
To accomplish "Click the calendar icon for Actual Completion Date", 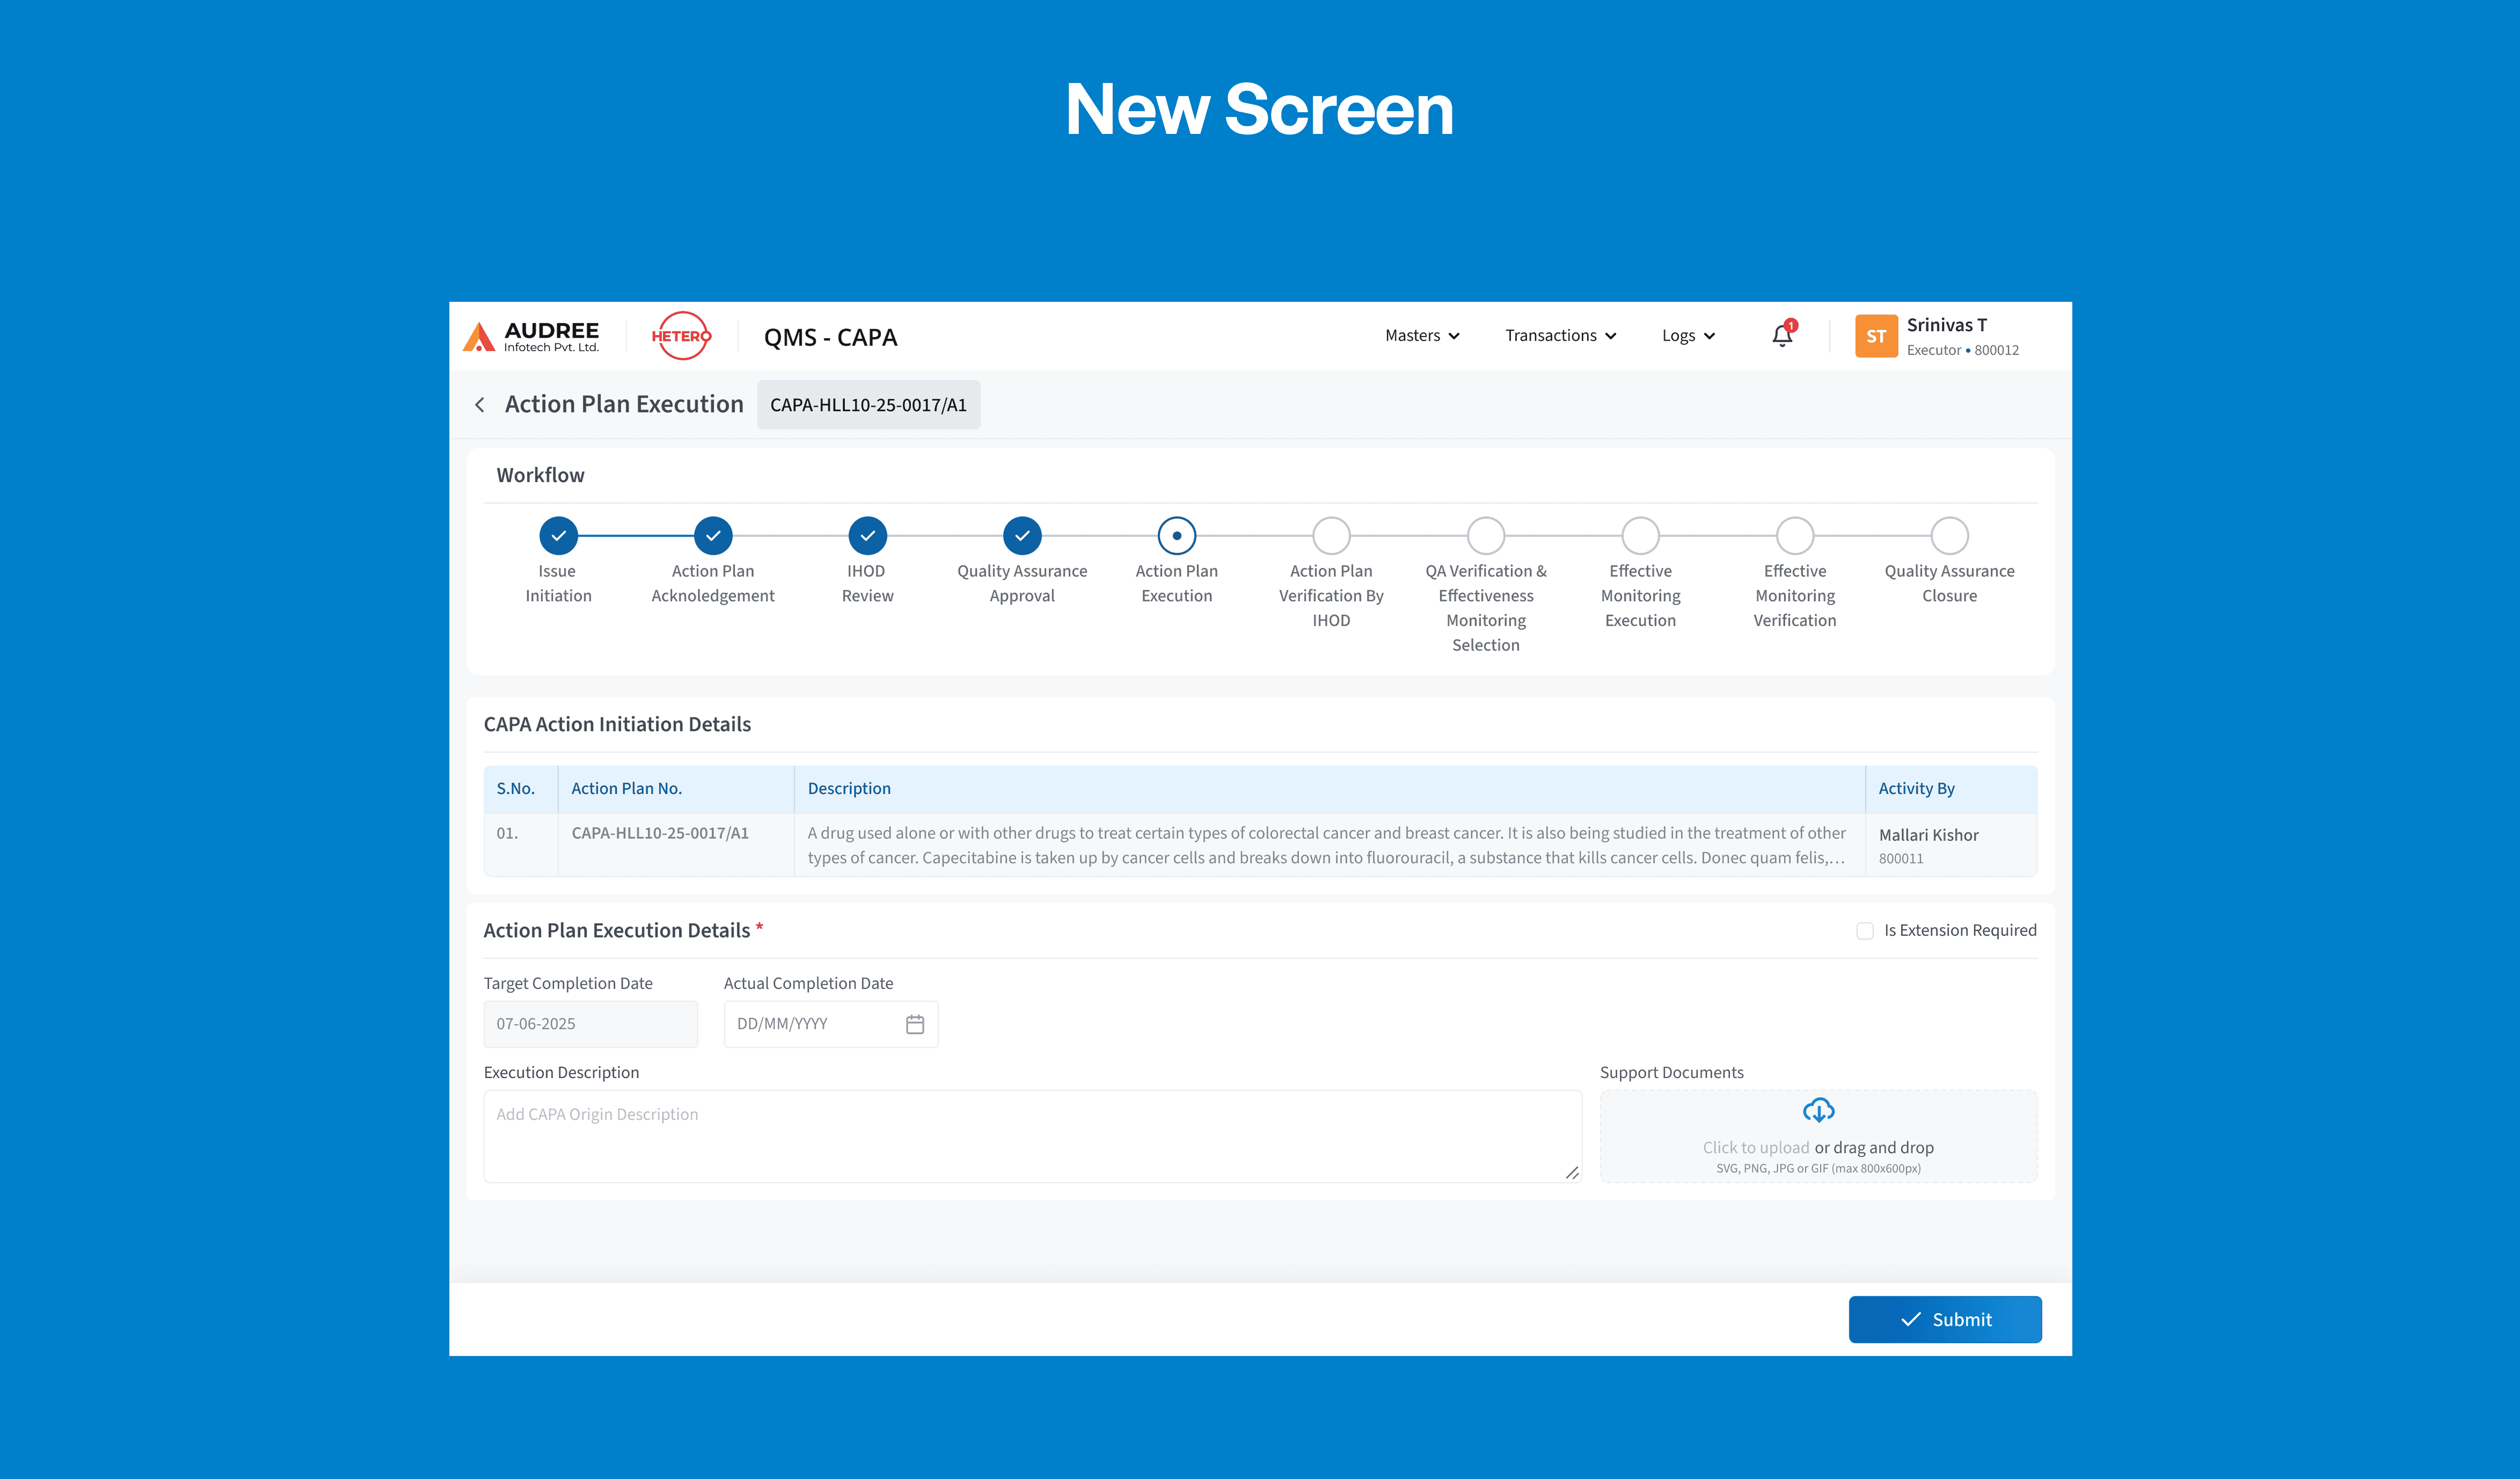I will (x=915, y=1023).
